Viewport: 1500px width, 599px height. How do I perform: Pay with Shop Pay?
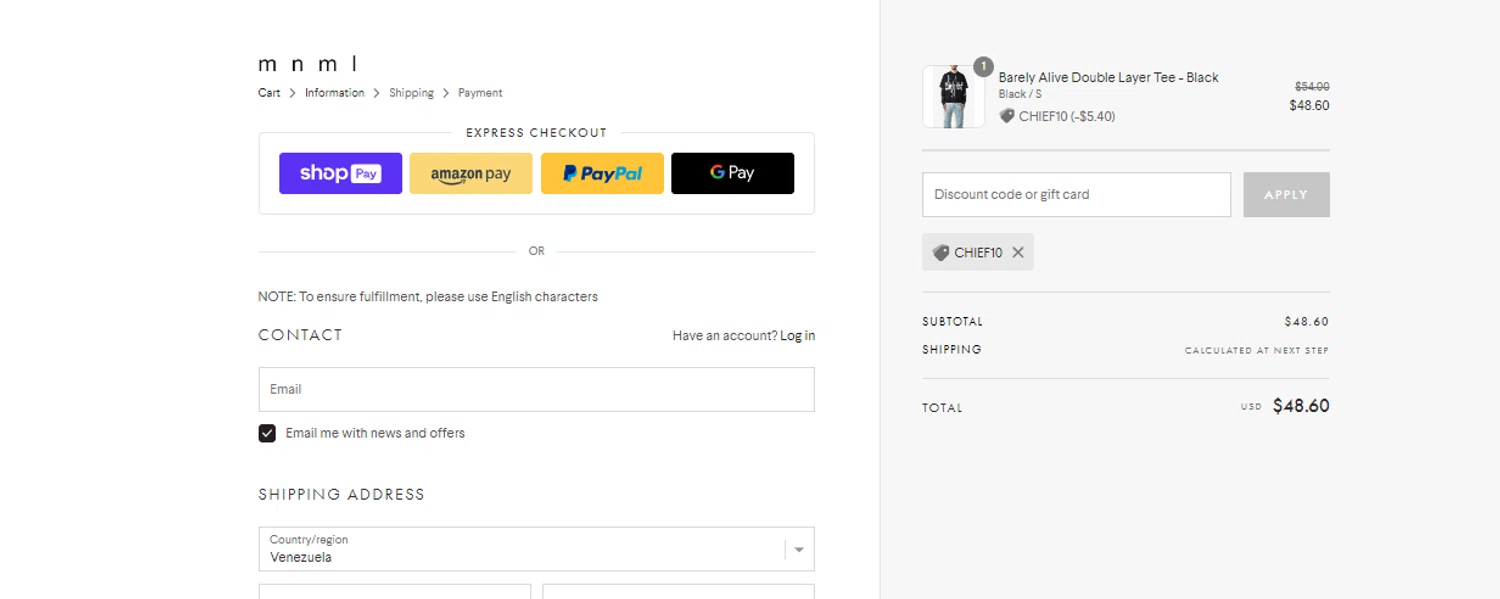(340, 173)
